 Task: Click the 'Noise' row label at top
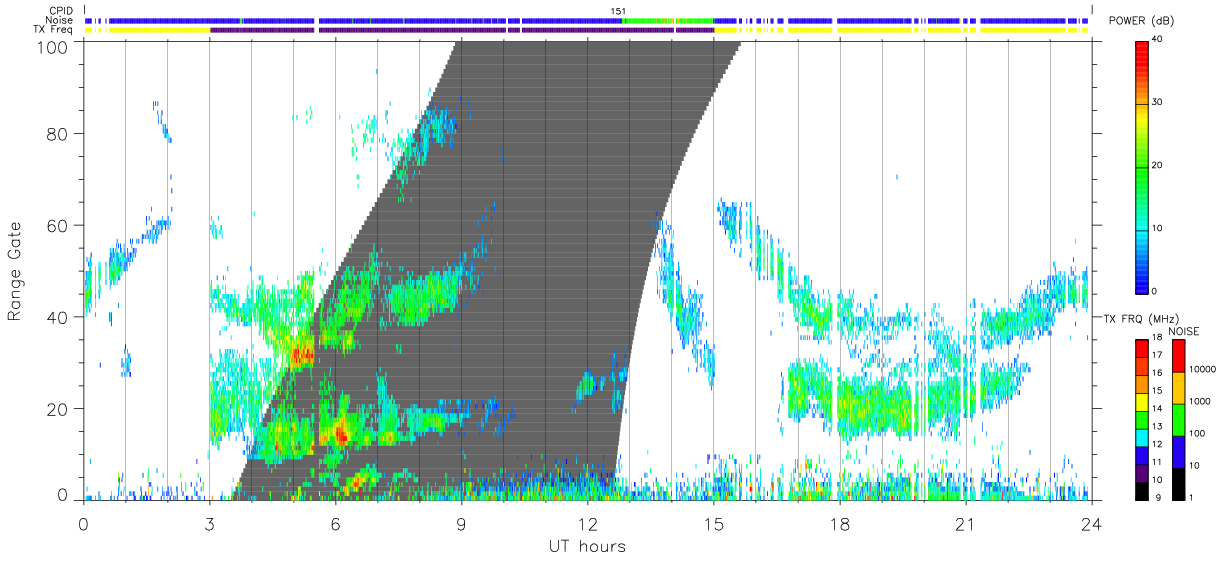[61, 20]
